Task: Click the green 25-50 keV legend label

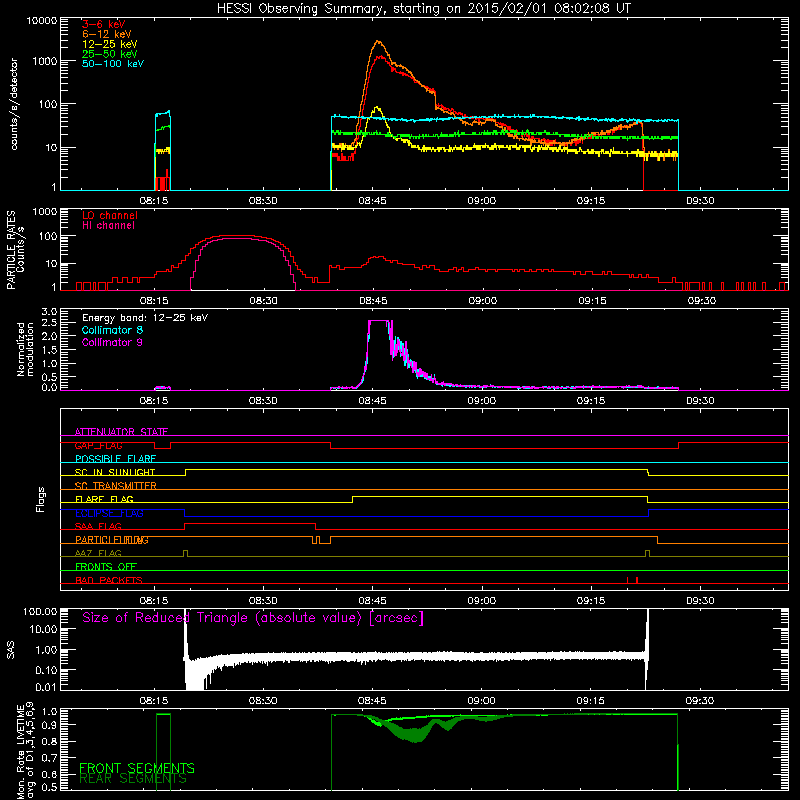Action: pos(110,54)
